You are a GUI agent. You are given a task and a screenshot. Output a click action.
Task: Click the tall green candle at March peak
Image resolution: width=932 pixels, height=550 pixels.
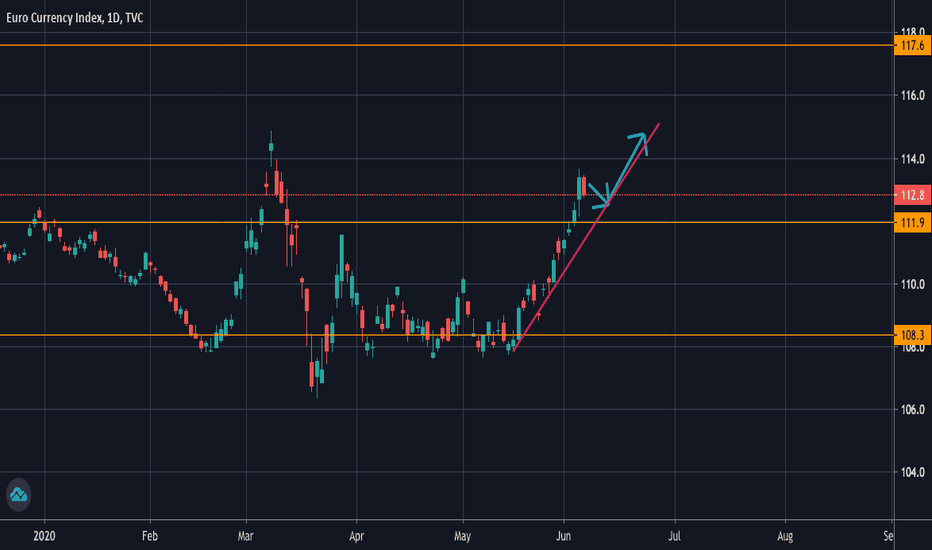(x=271, y=147)
